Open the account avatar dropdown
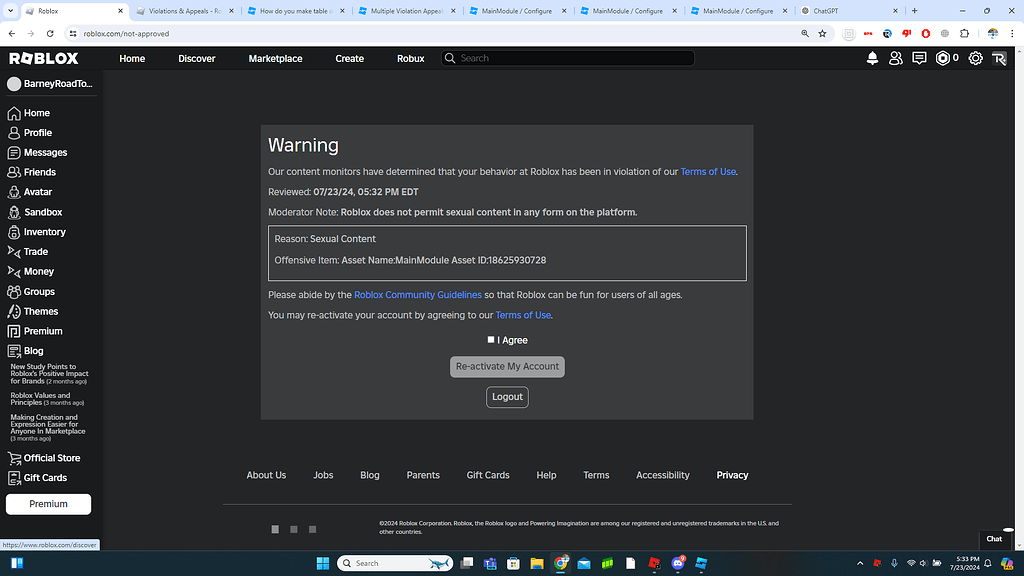Viewport: 1024px width, 576px height. tap(998, 58)
